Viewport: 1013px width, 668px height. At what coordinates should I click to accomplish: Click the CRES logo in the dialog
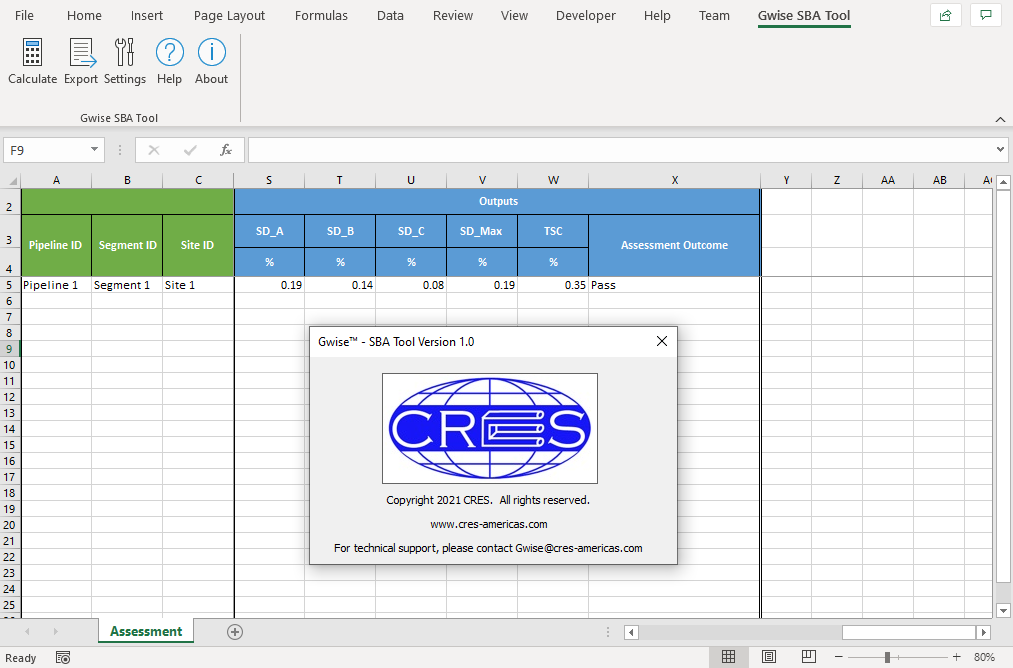pos(490,428)
